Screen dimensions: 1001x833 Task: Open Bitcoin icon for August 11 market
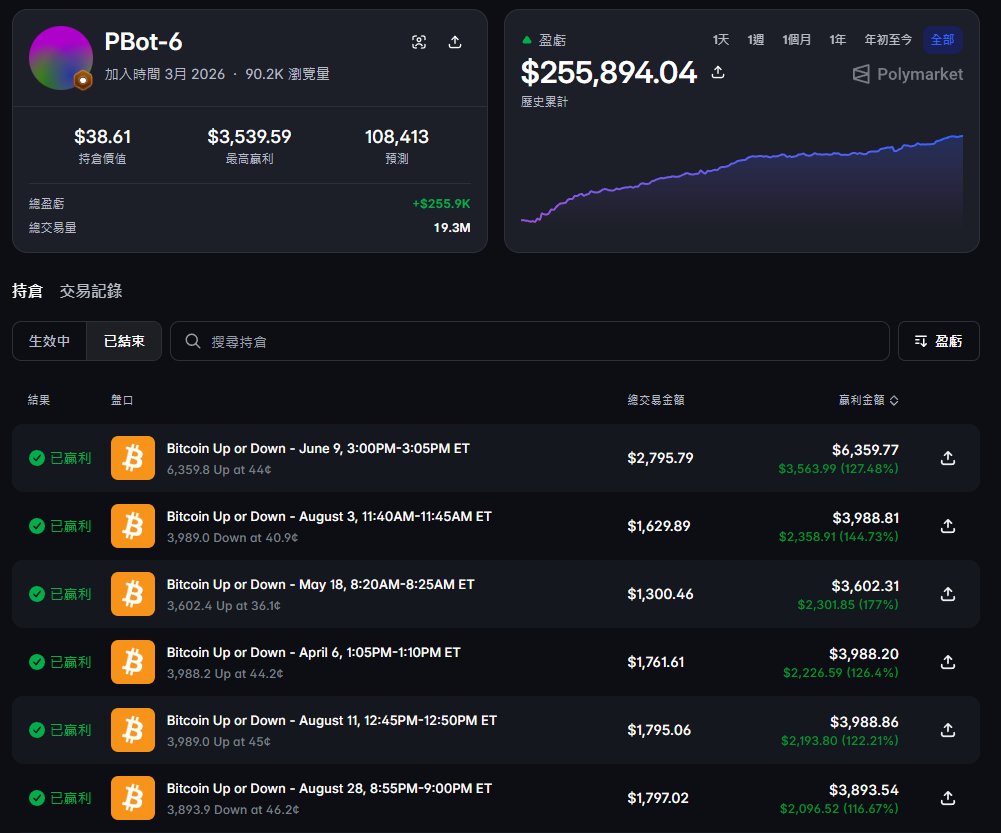pos(133,730)
